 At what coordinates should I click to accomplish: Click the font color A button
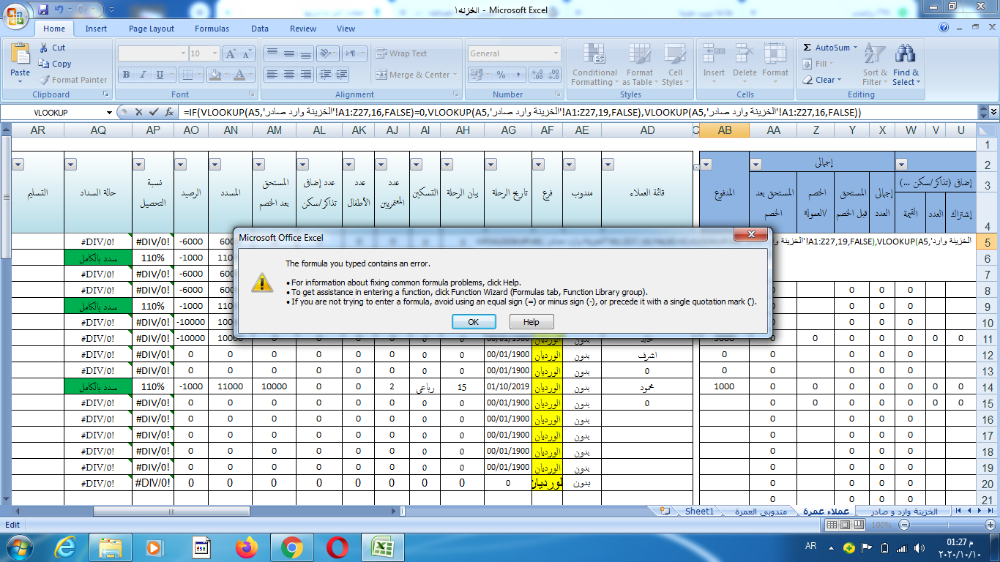tap(240, 75)
